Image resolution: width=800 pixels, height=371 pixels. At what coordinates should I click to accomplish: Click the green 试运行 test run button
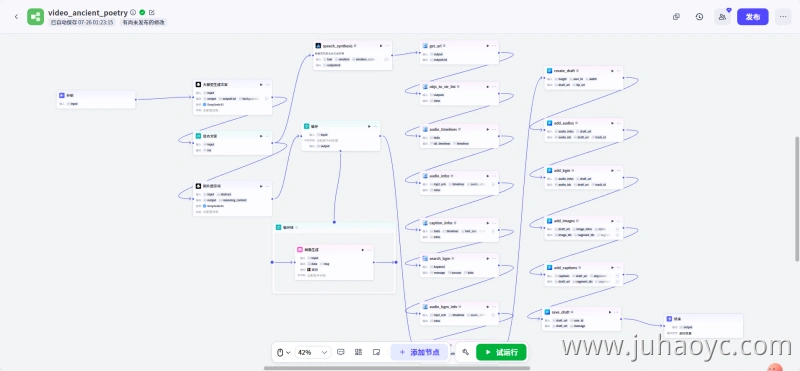coord(501,352)
